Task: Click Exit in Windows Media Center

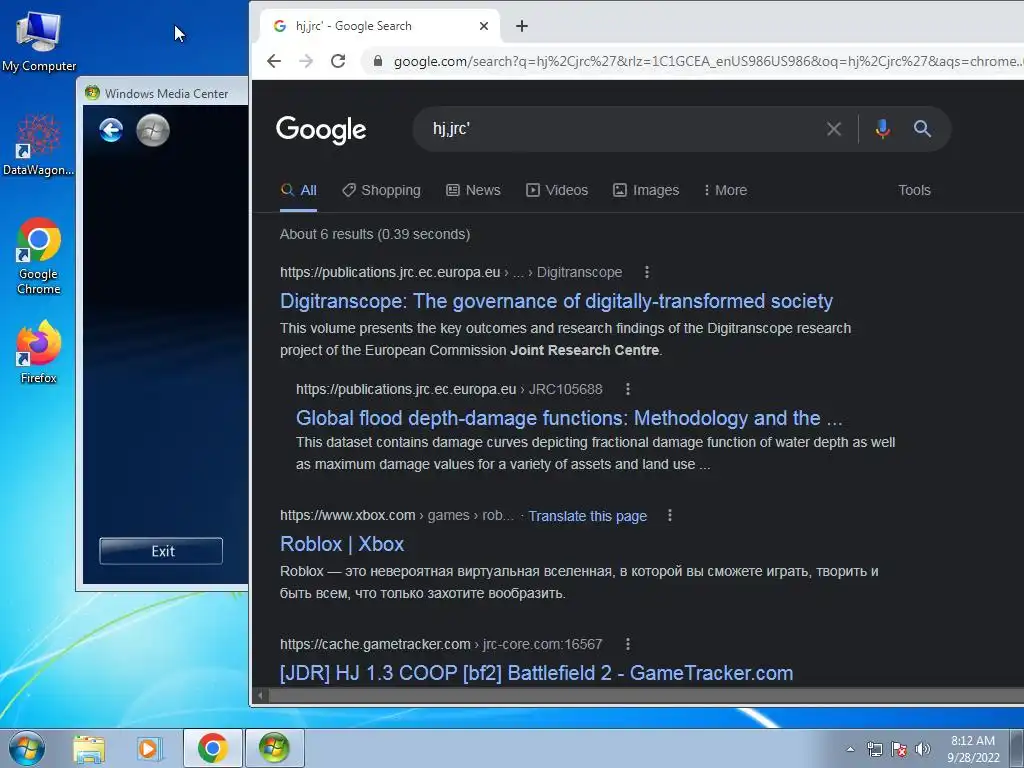Action: [161, 551]
